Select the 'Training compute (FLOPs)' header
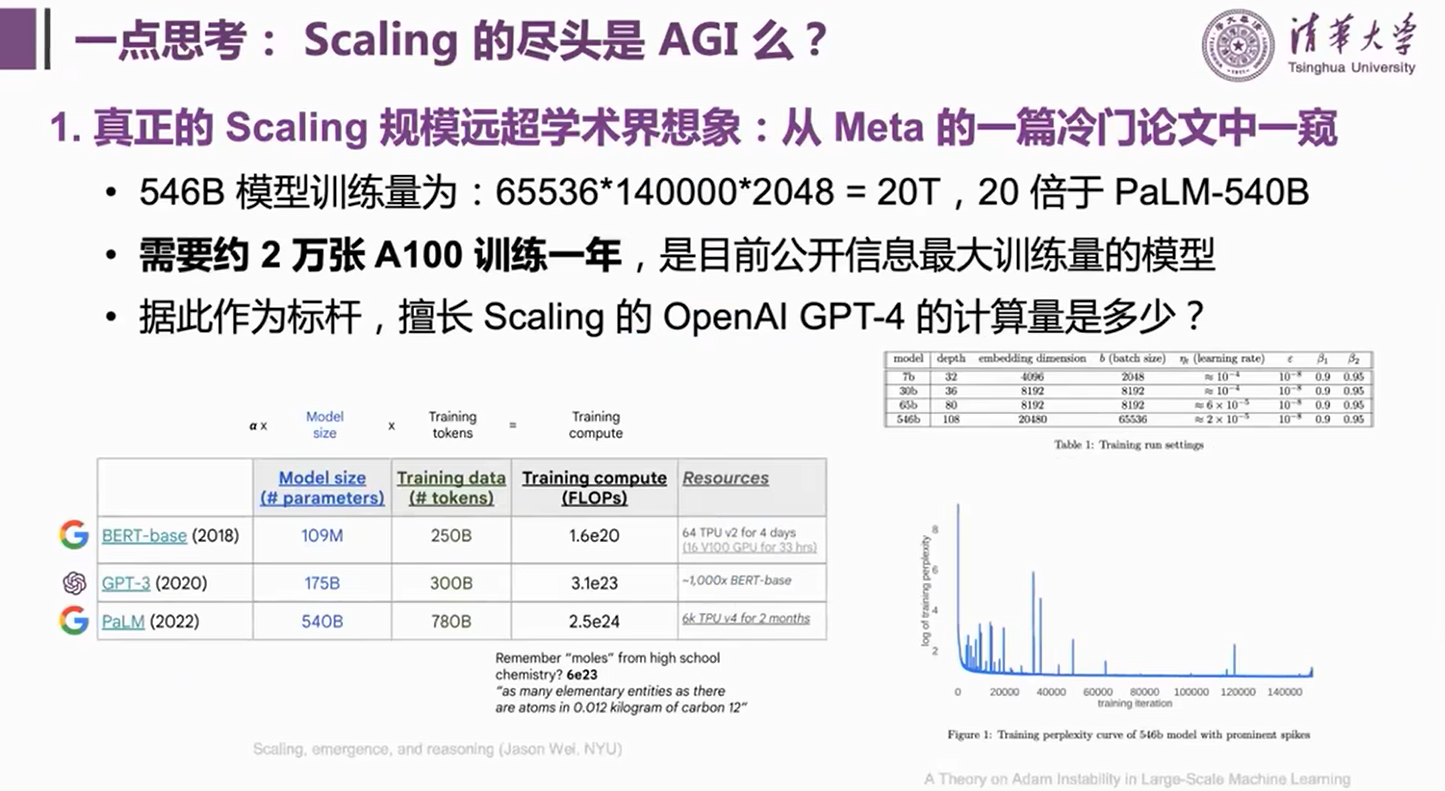This screenshot has height=791, width=1445. tap(595, 487)
